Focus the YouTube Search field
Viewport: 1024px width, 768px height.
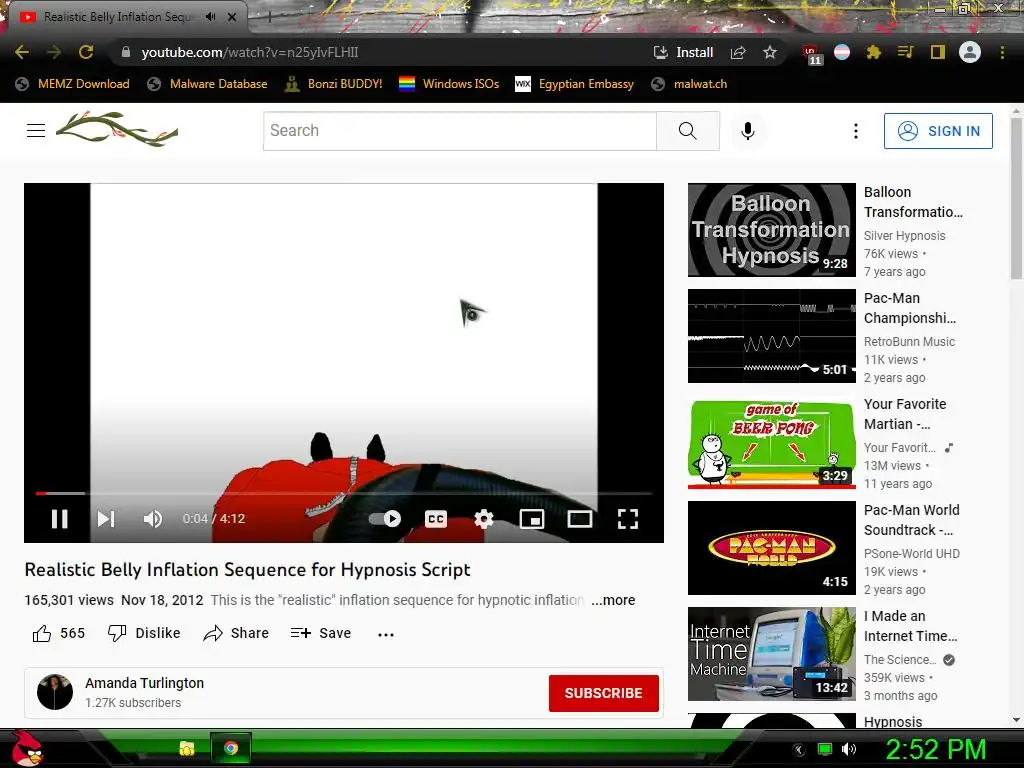460,131
